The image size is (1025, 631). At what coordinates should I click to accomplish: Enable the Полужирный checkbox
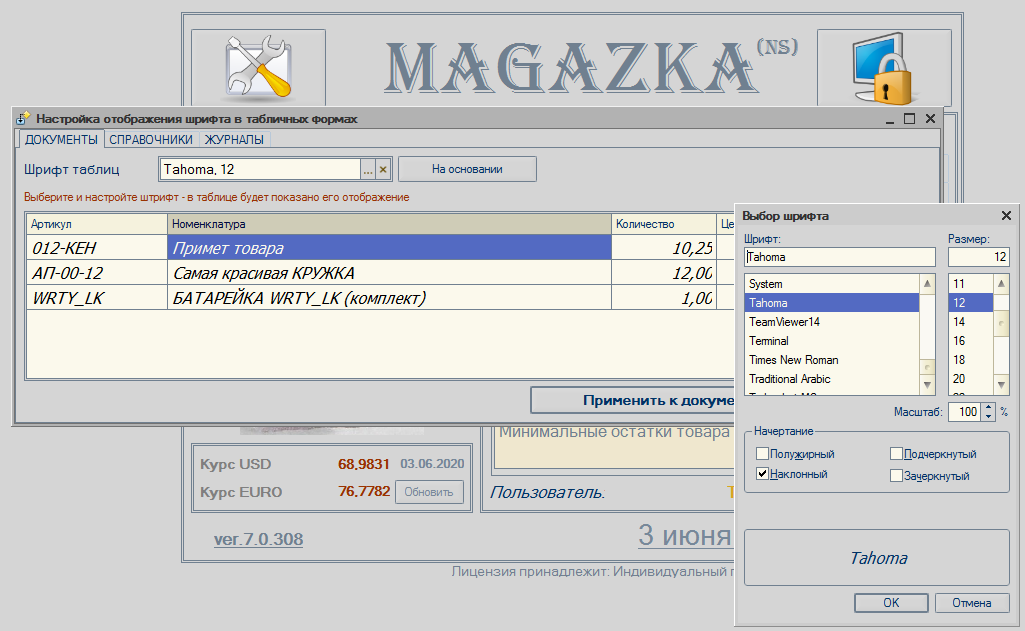[762, 453]
